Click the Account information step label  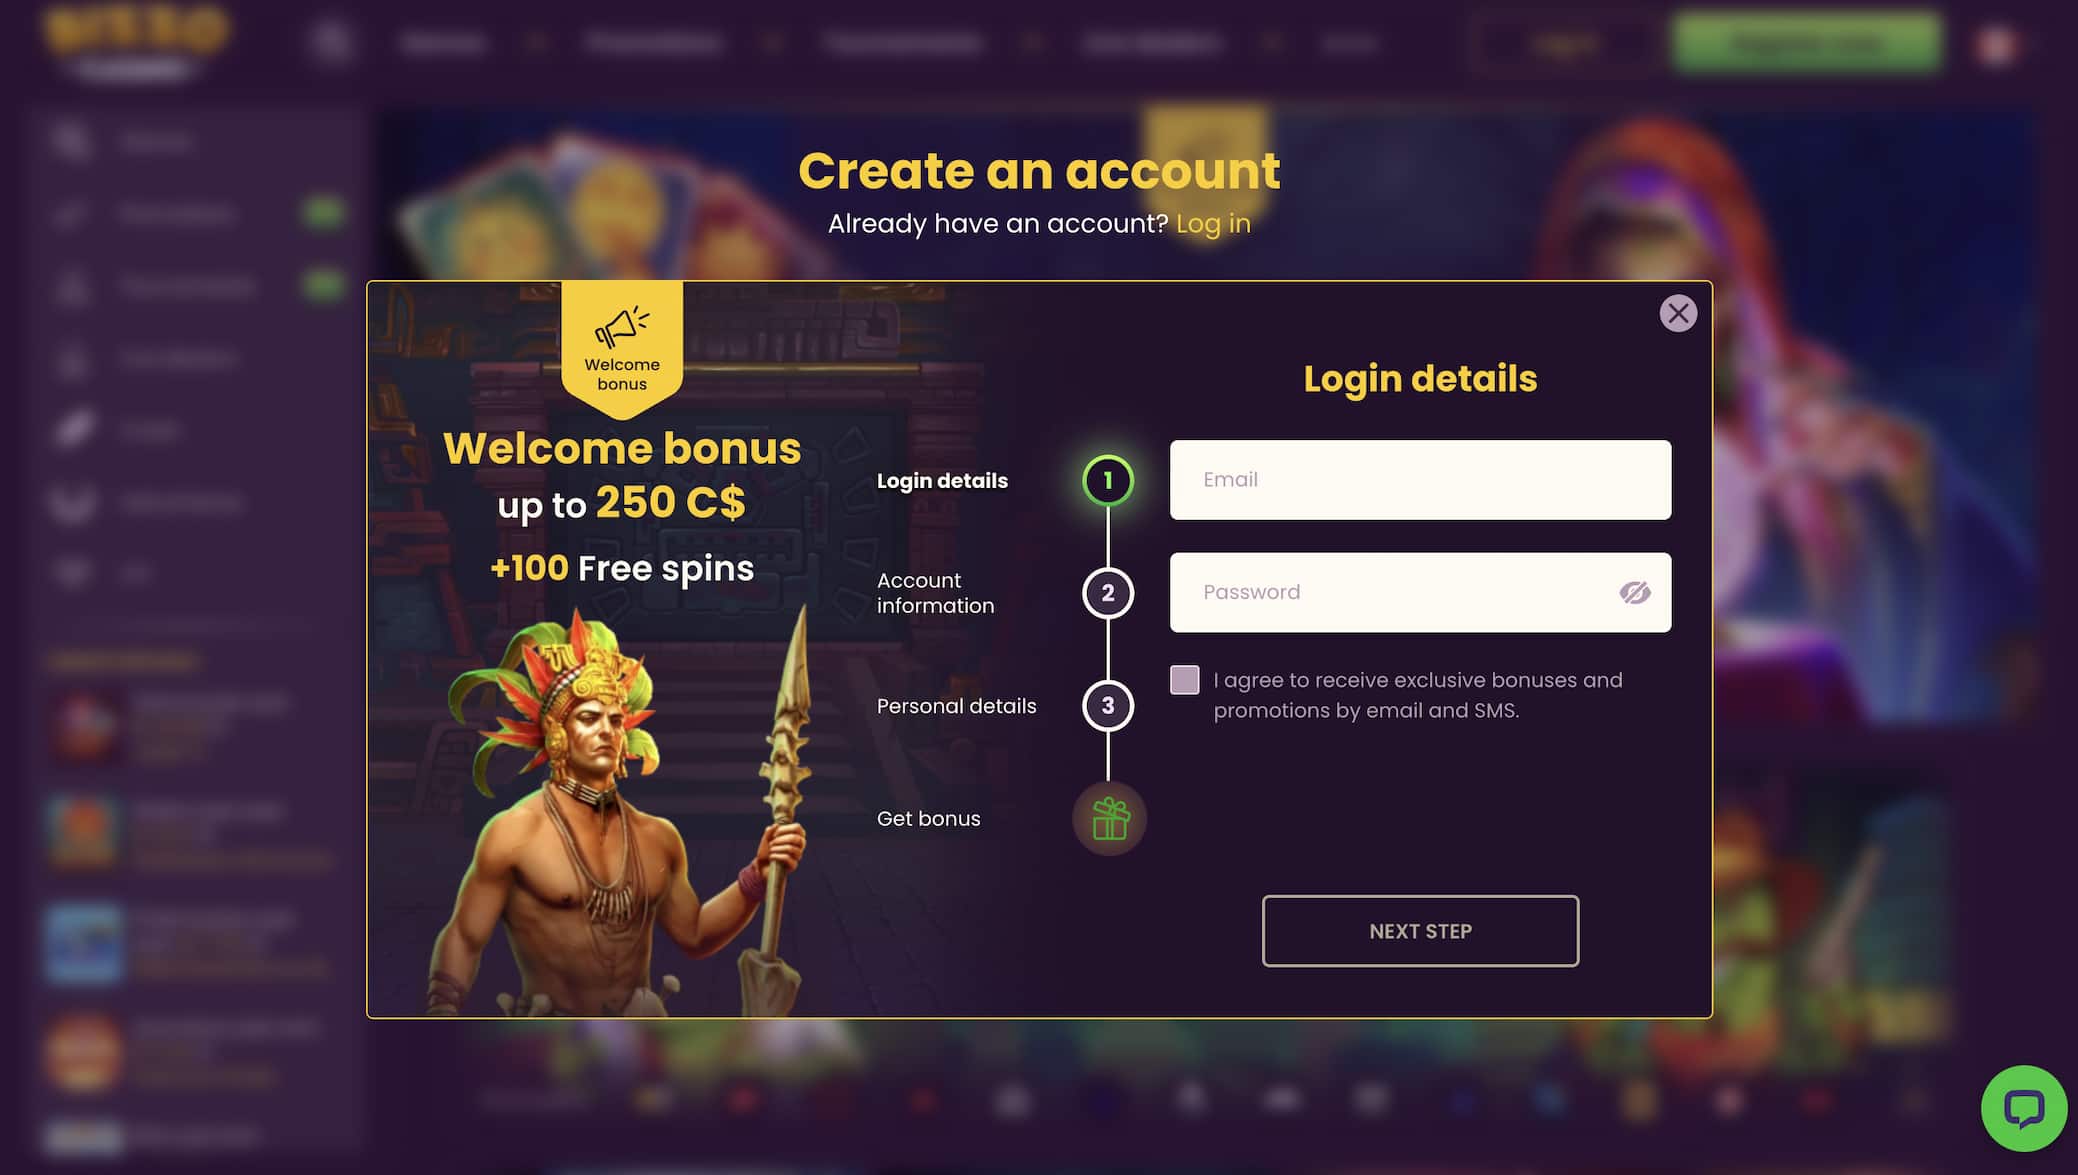coord(935,593)
